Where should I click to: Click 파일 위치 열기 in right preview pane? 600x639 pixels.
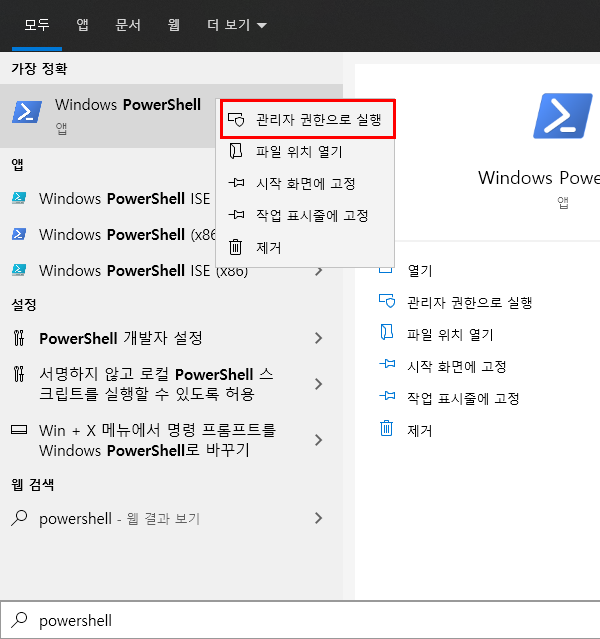[x=450, y=335]
